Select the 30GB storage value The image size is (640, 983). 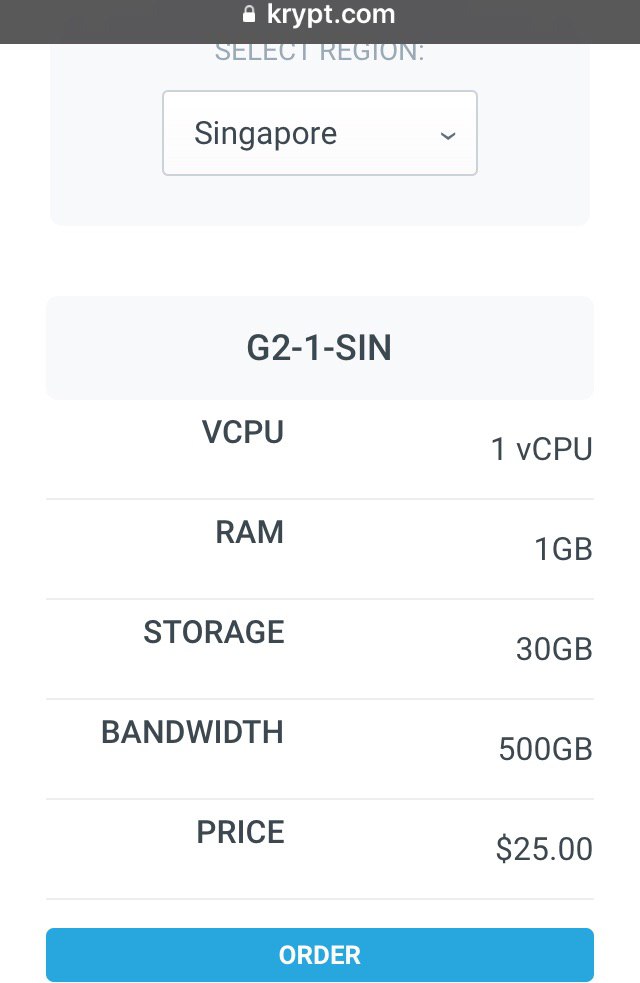pyautogui.click(x=554, y=650)
